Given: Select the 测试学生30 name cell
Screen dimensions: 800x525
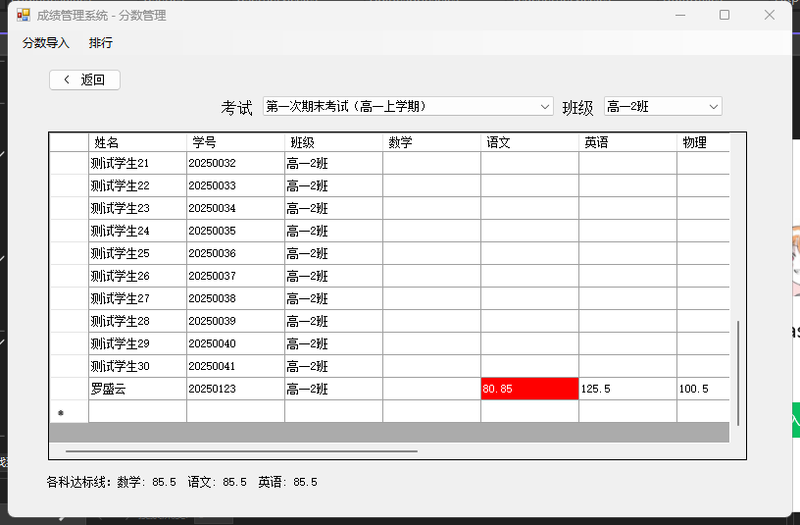Looking at the screenshot, I should tap(138, 366).
